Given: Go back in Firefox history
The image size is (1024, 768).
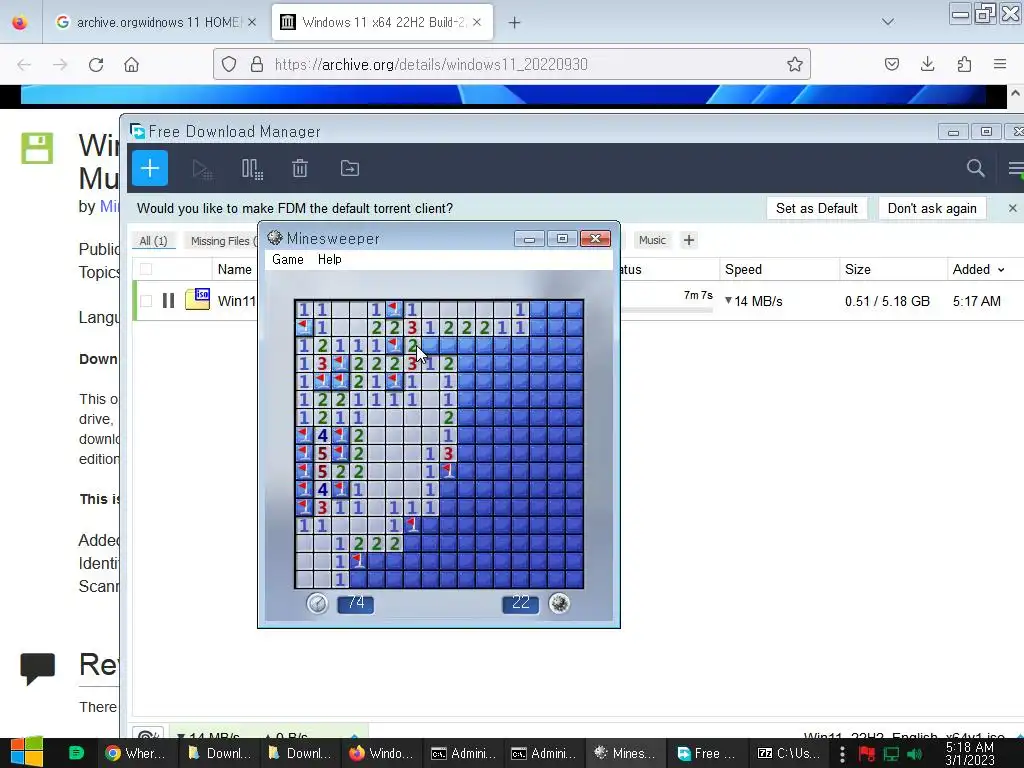Looking at the screenshot, I should [24, 65].
